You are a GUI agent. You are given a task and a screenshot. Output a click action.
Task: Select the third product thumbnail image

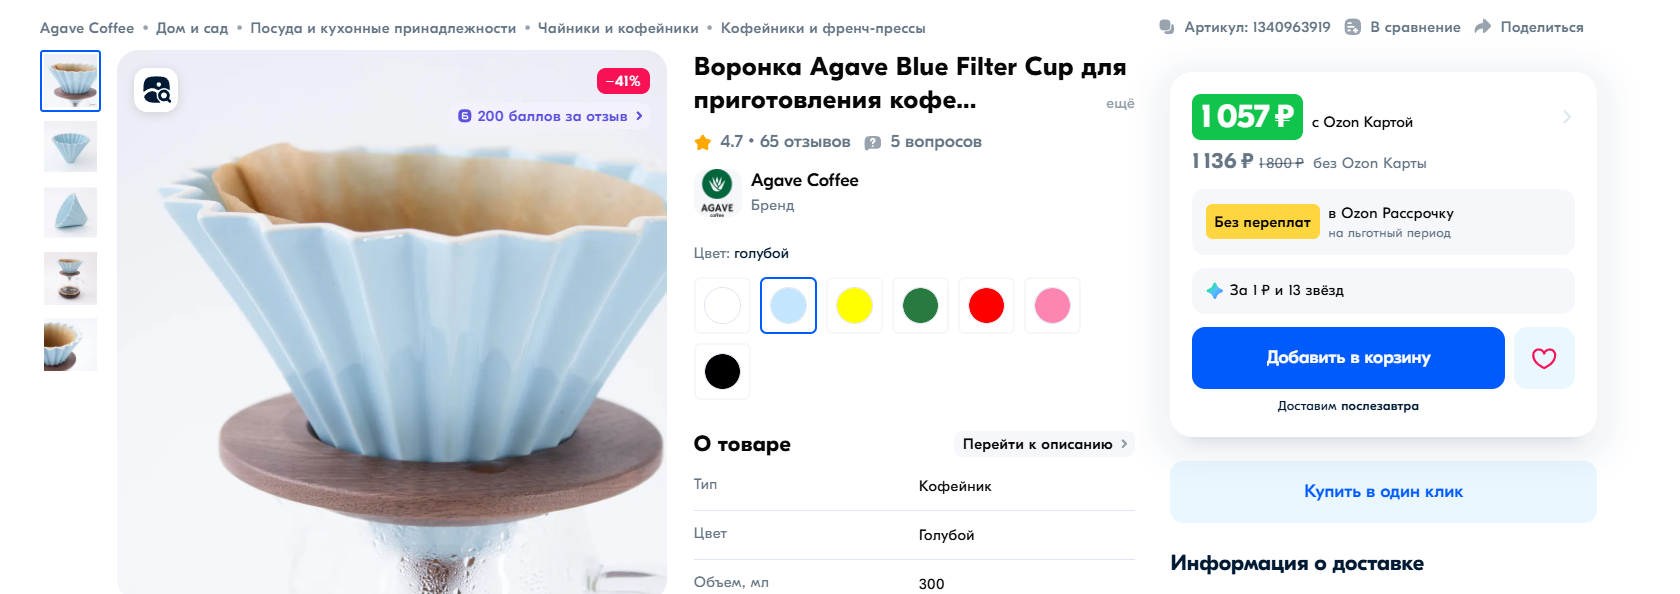(x=70, y=212)
